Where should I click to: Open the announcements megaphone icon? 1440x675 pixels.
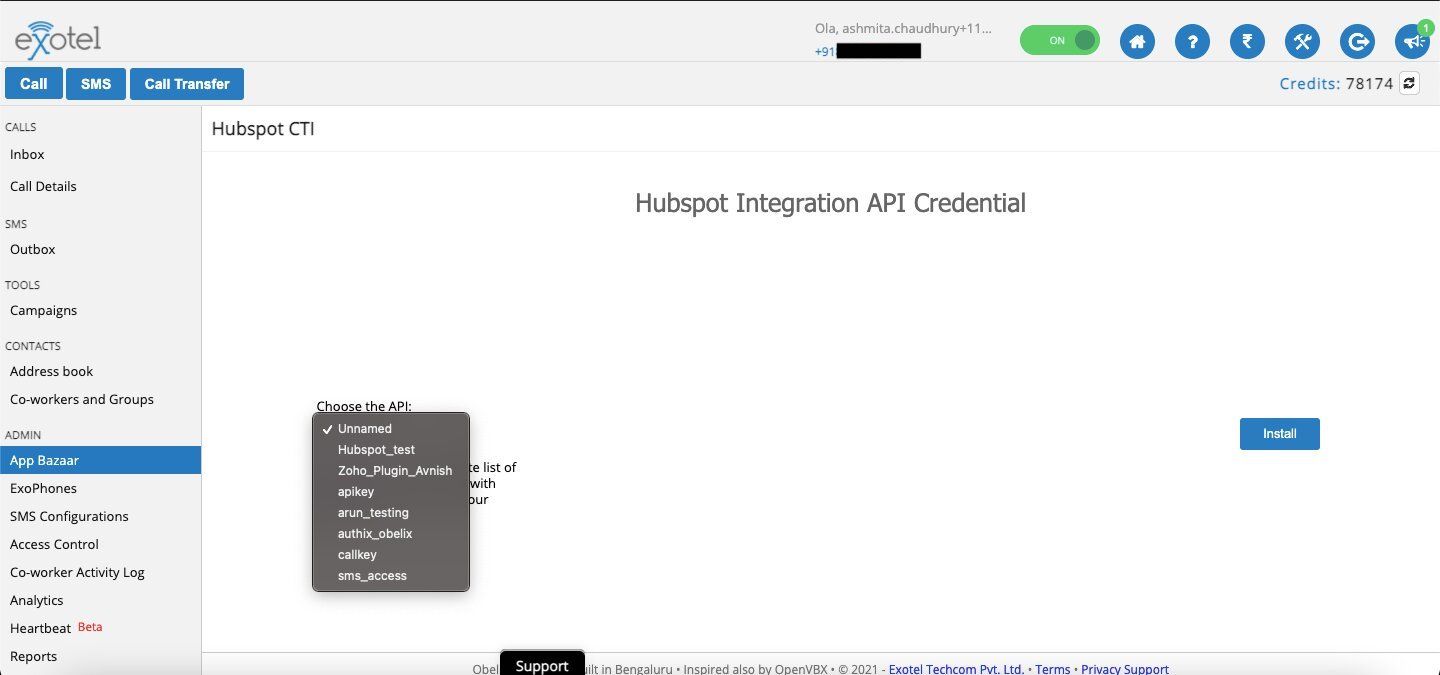click(1412, 41)
